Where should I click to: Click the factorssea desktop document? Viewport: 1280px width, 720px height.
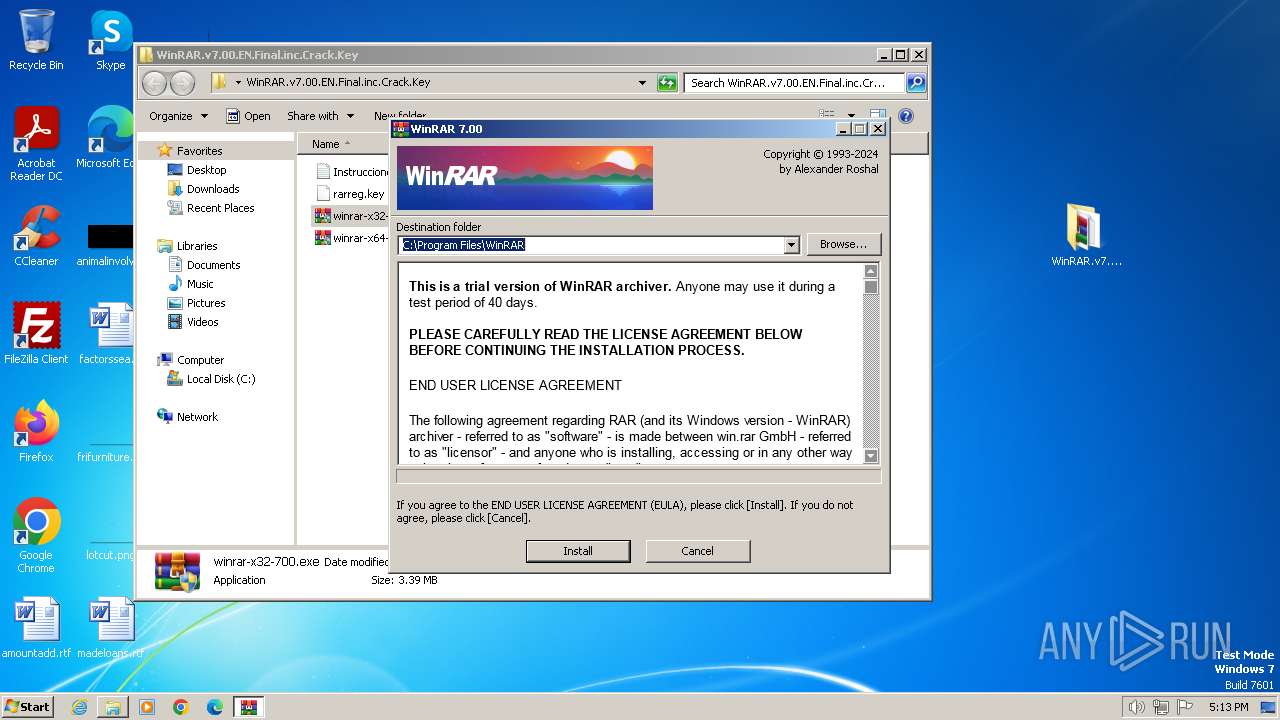108,334
